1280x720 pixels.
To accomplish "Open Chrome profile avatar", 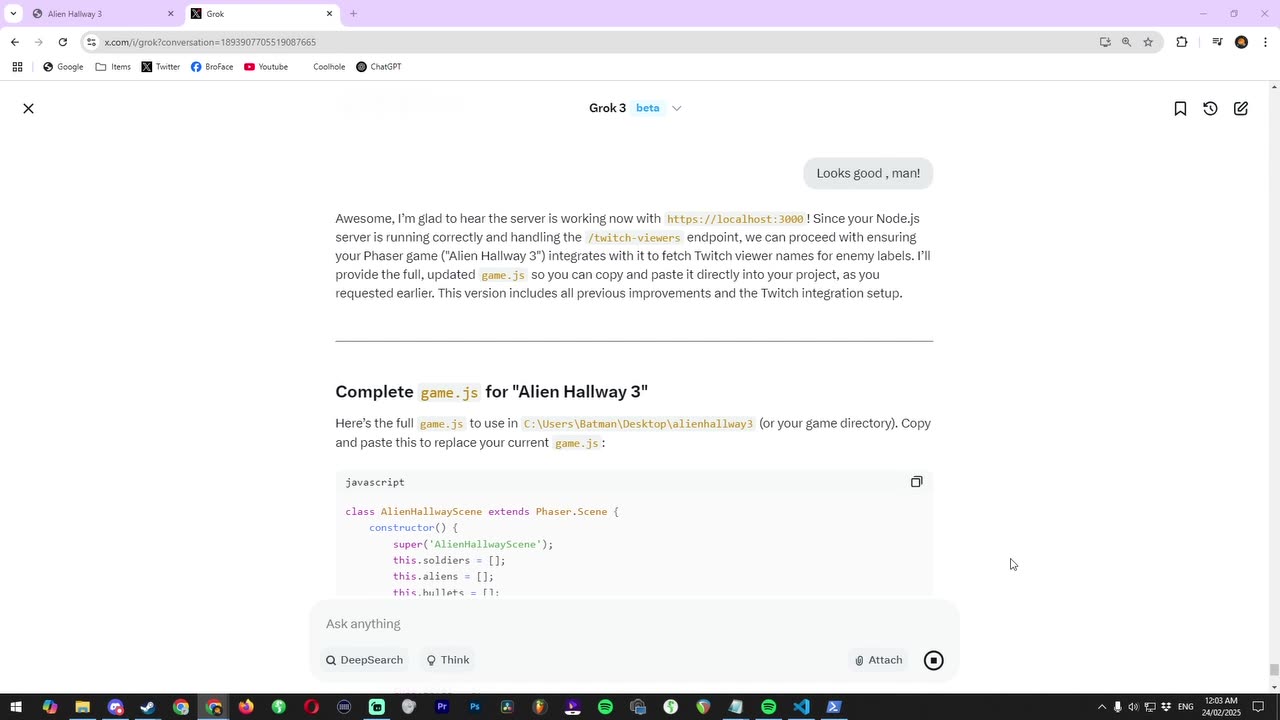I will click(x=1241, y=42).
